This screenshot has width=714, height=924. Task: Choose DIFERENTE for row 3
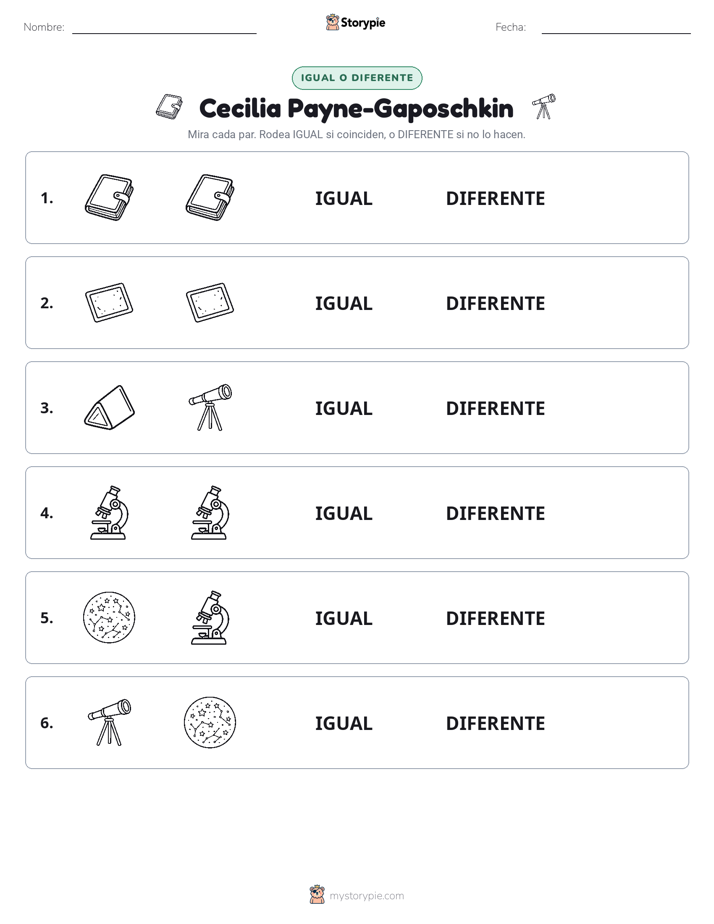coord(495,408)
